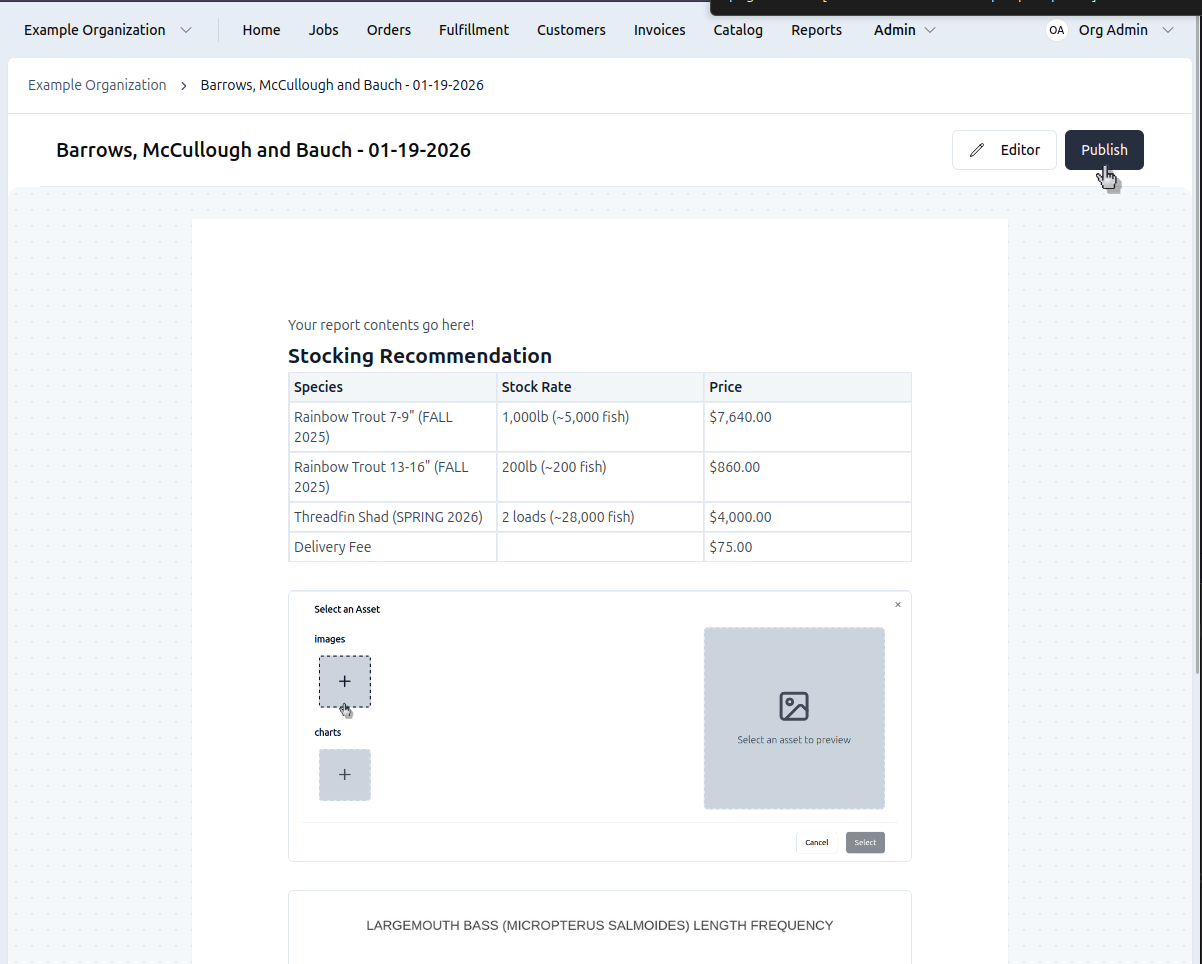Click the pencil icon beside Editor
This screenshot has height=964, width=1202.
977,150
